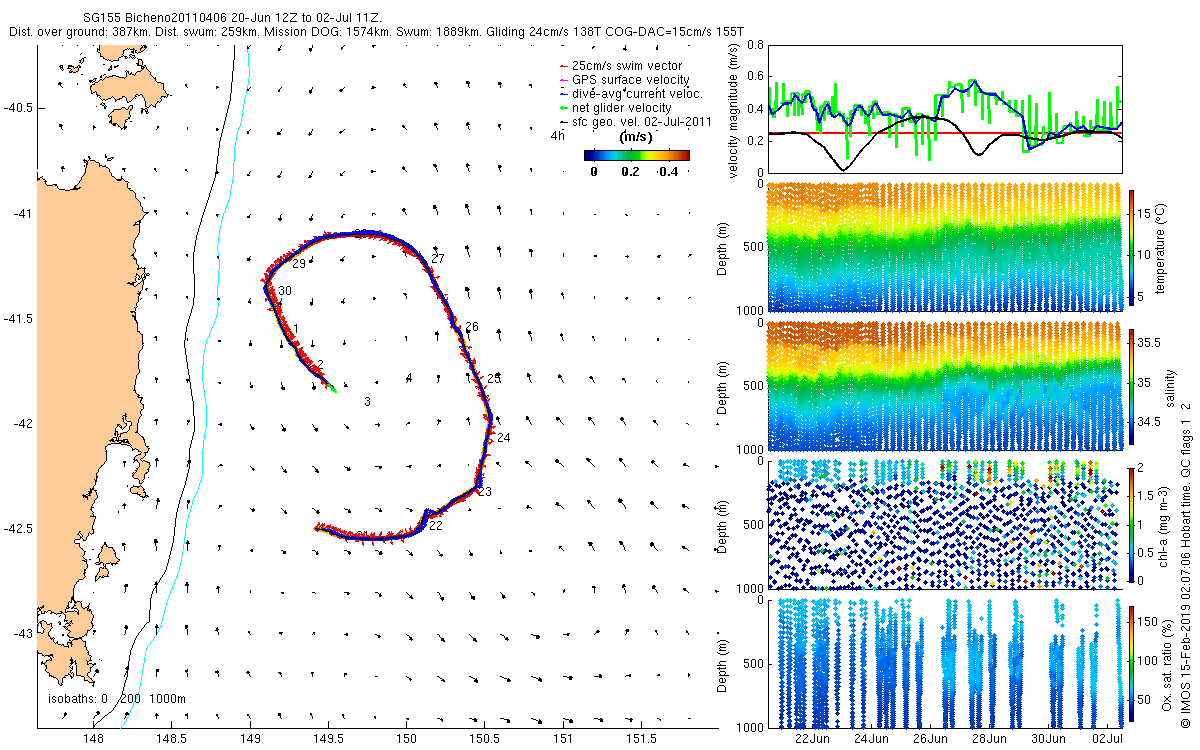Click the chl-a depth-section scatter plot
This screenshot has height=750, width=1200.
click(943, 524)
